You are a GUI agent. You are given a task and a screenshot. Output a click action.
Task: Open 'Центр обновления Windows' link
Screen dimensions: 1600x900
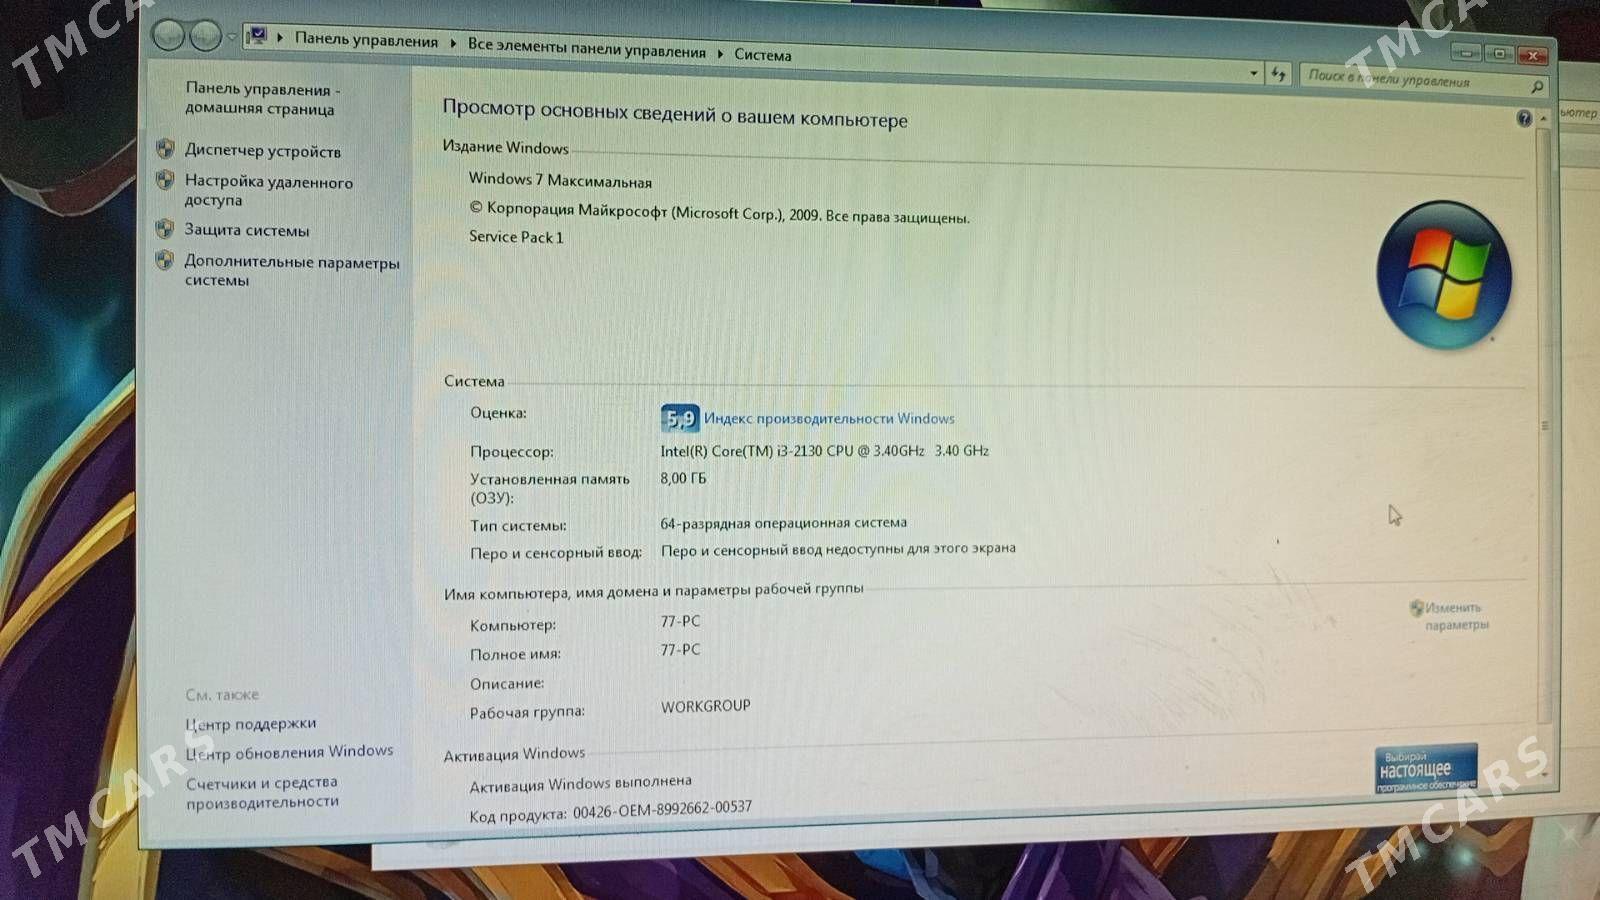pos(290,752)
